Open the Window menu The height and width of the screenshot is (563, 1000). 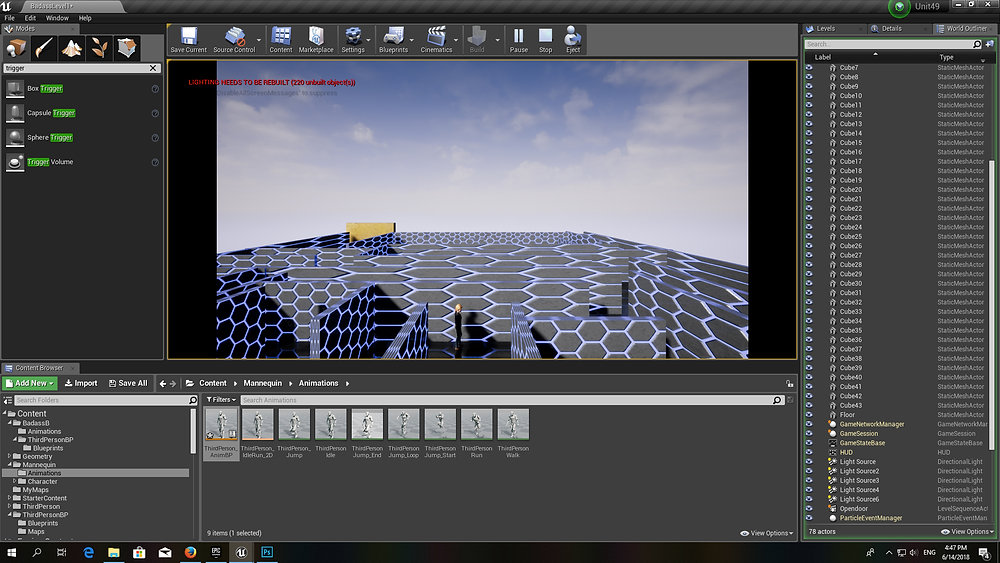(57, 18)
